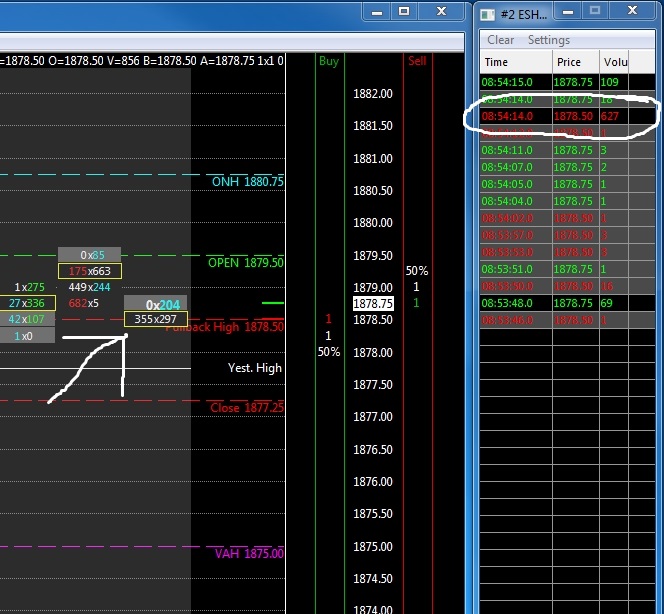664x614 pixels.
Task: Click the 0x85 footprint cell
Action: (90, 255)
